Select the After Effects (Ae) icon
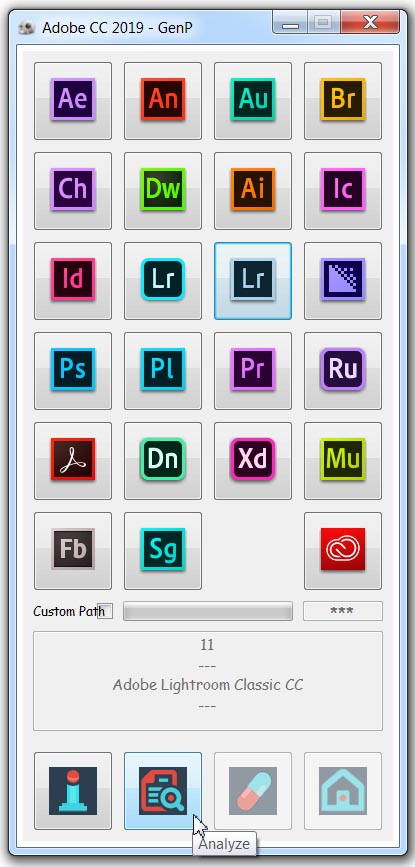Image resolution: width=415 pixels, height=867 pixels. tap(73, 101)
